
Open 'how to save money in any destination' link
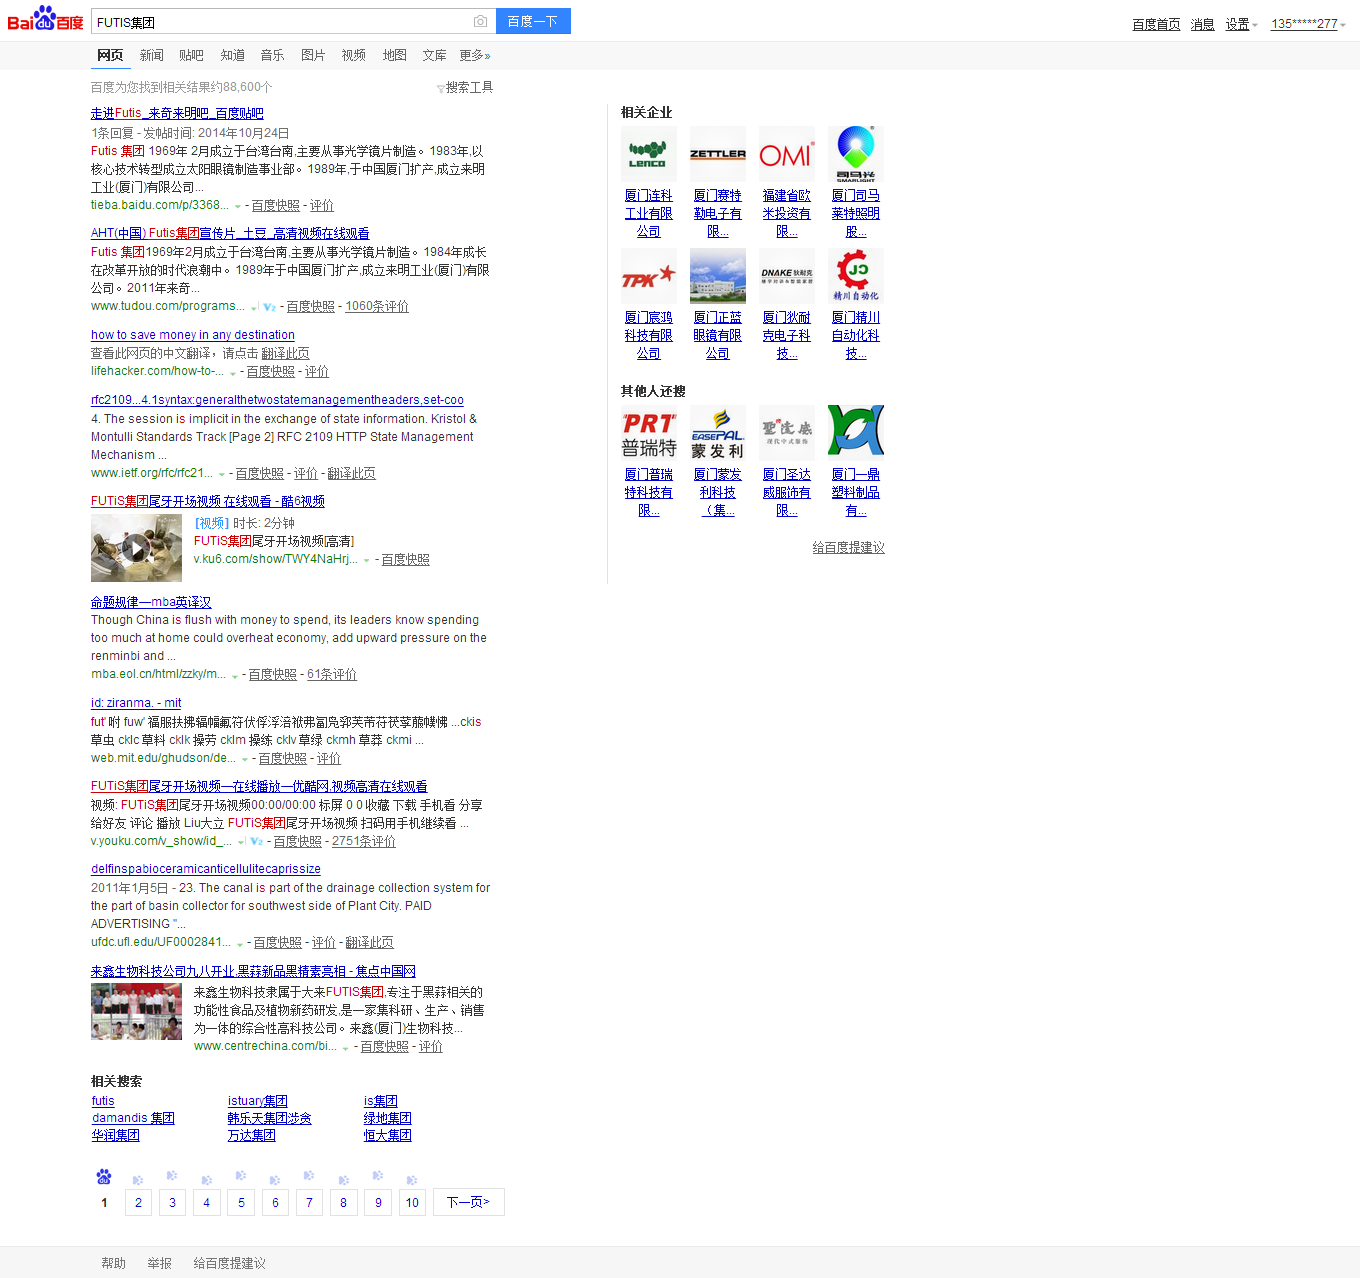[193, 335]
